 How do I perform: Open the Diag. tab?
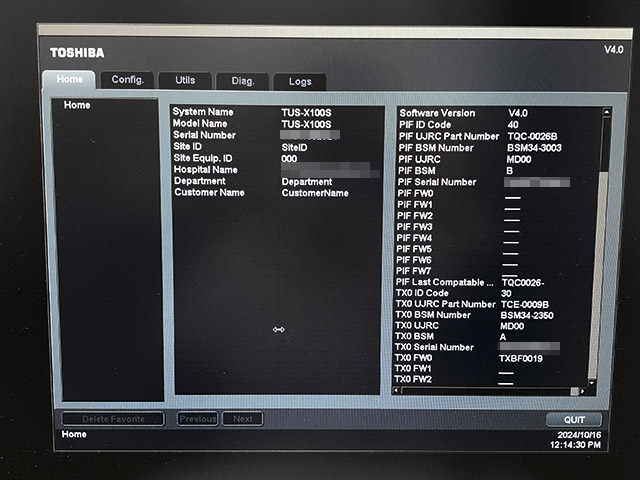pos(242,81)
